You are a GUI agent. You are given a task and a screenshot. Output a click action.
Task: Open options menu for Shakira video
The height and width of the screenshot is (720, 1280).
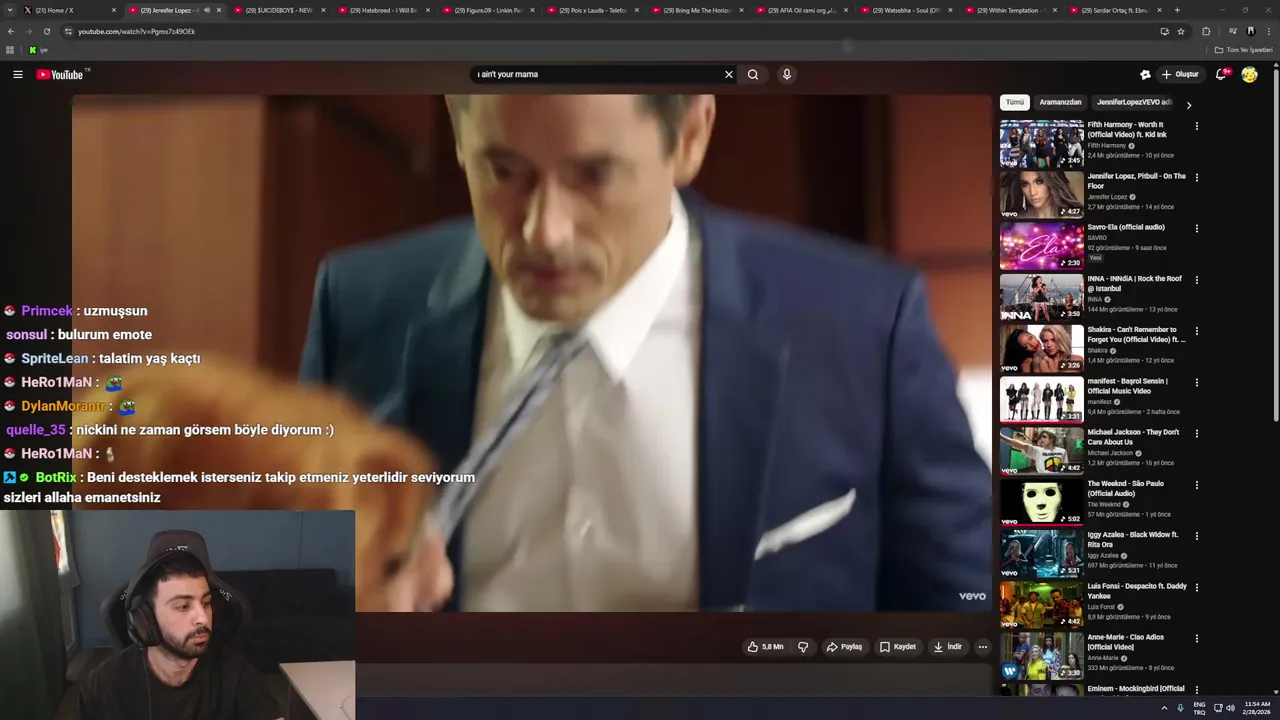pos(1196,331)
